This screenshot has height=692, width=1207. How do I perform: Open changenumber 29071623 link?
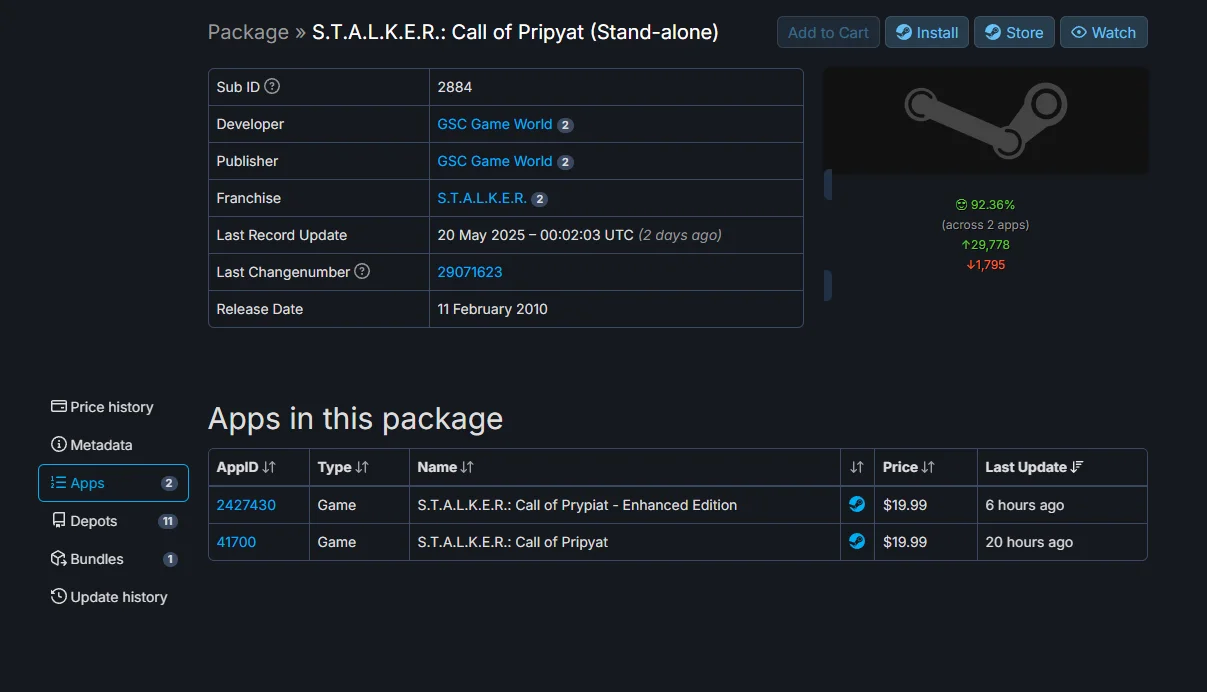pyautogui.click(x=470, y=272)
